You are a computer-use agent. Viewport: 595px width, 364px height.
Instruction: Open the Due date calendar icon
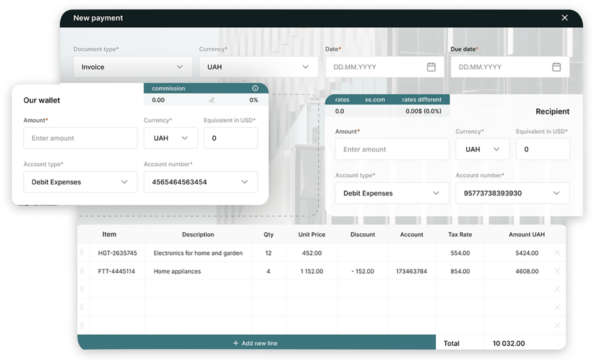556,67
